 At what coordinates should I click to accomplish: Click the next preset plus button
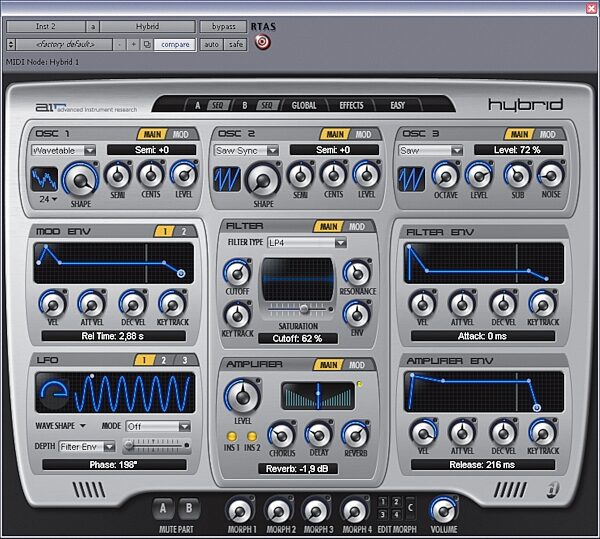pos(134,44)
